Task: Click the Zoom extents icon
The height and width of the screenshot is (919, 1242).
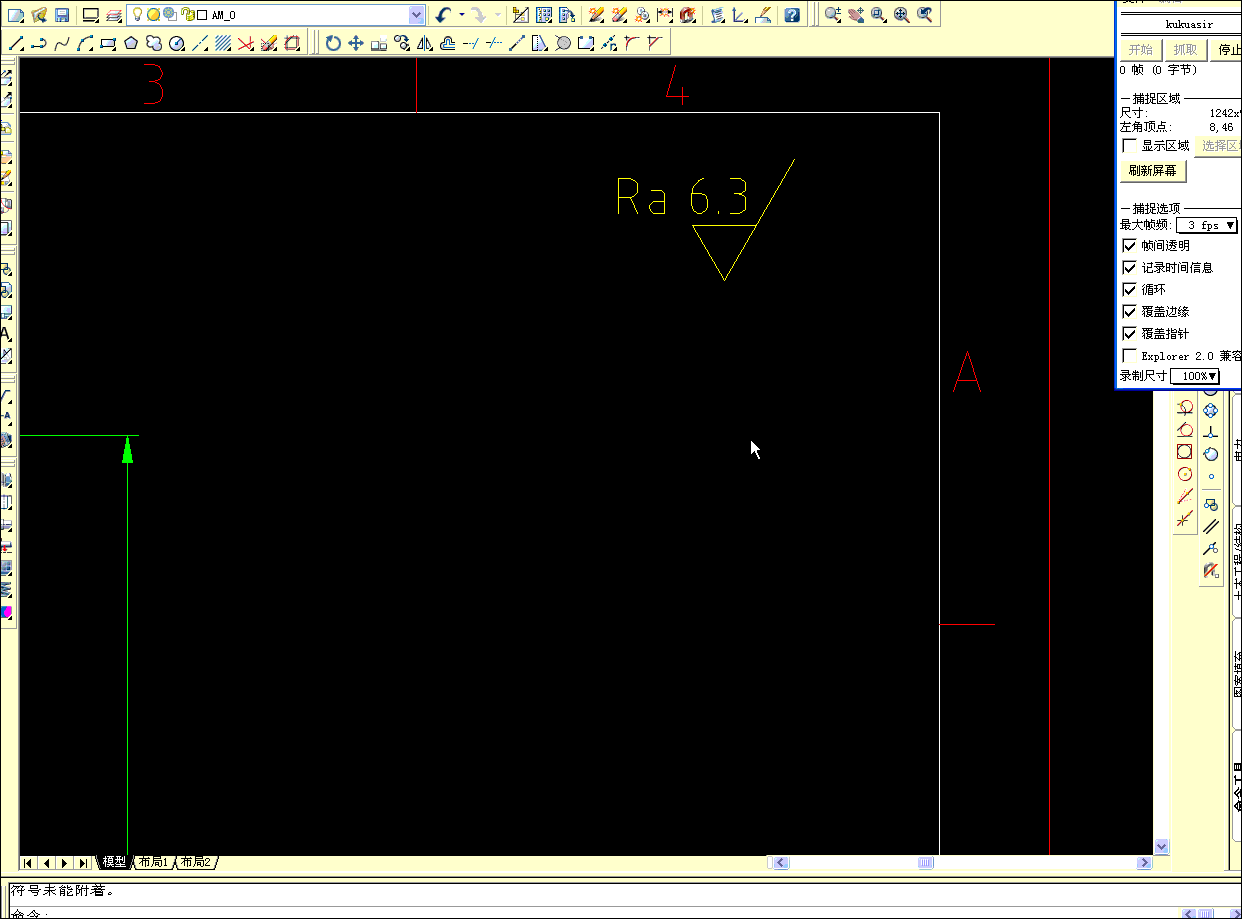Action: [902, 15]
